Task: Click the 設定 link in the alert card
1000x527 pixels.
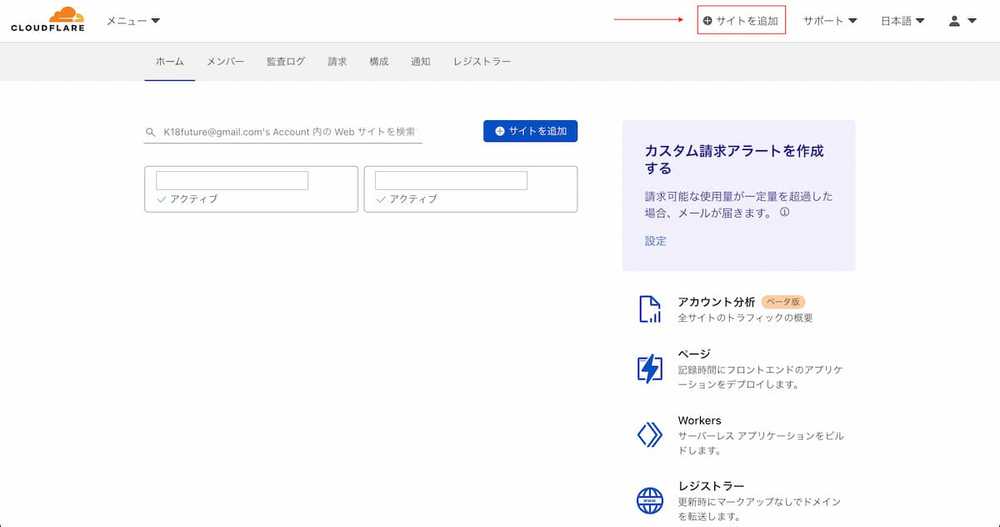Action: click(655, 241)
